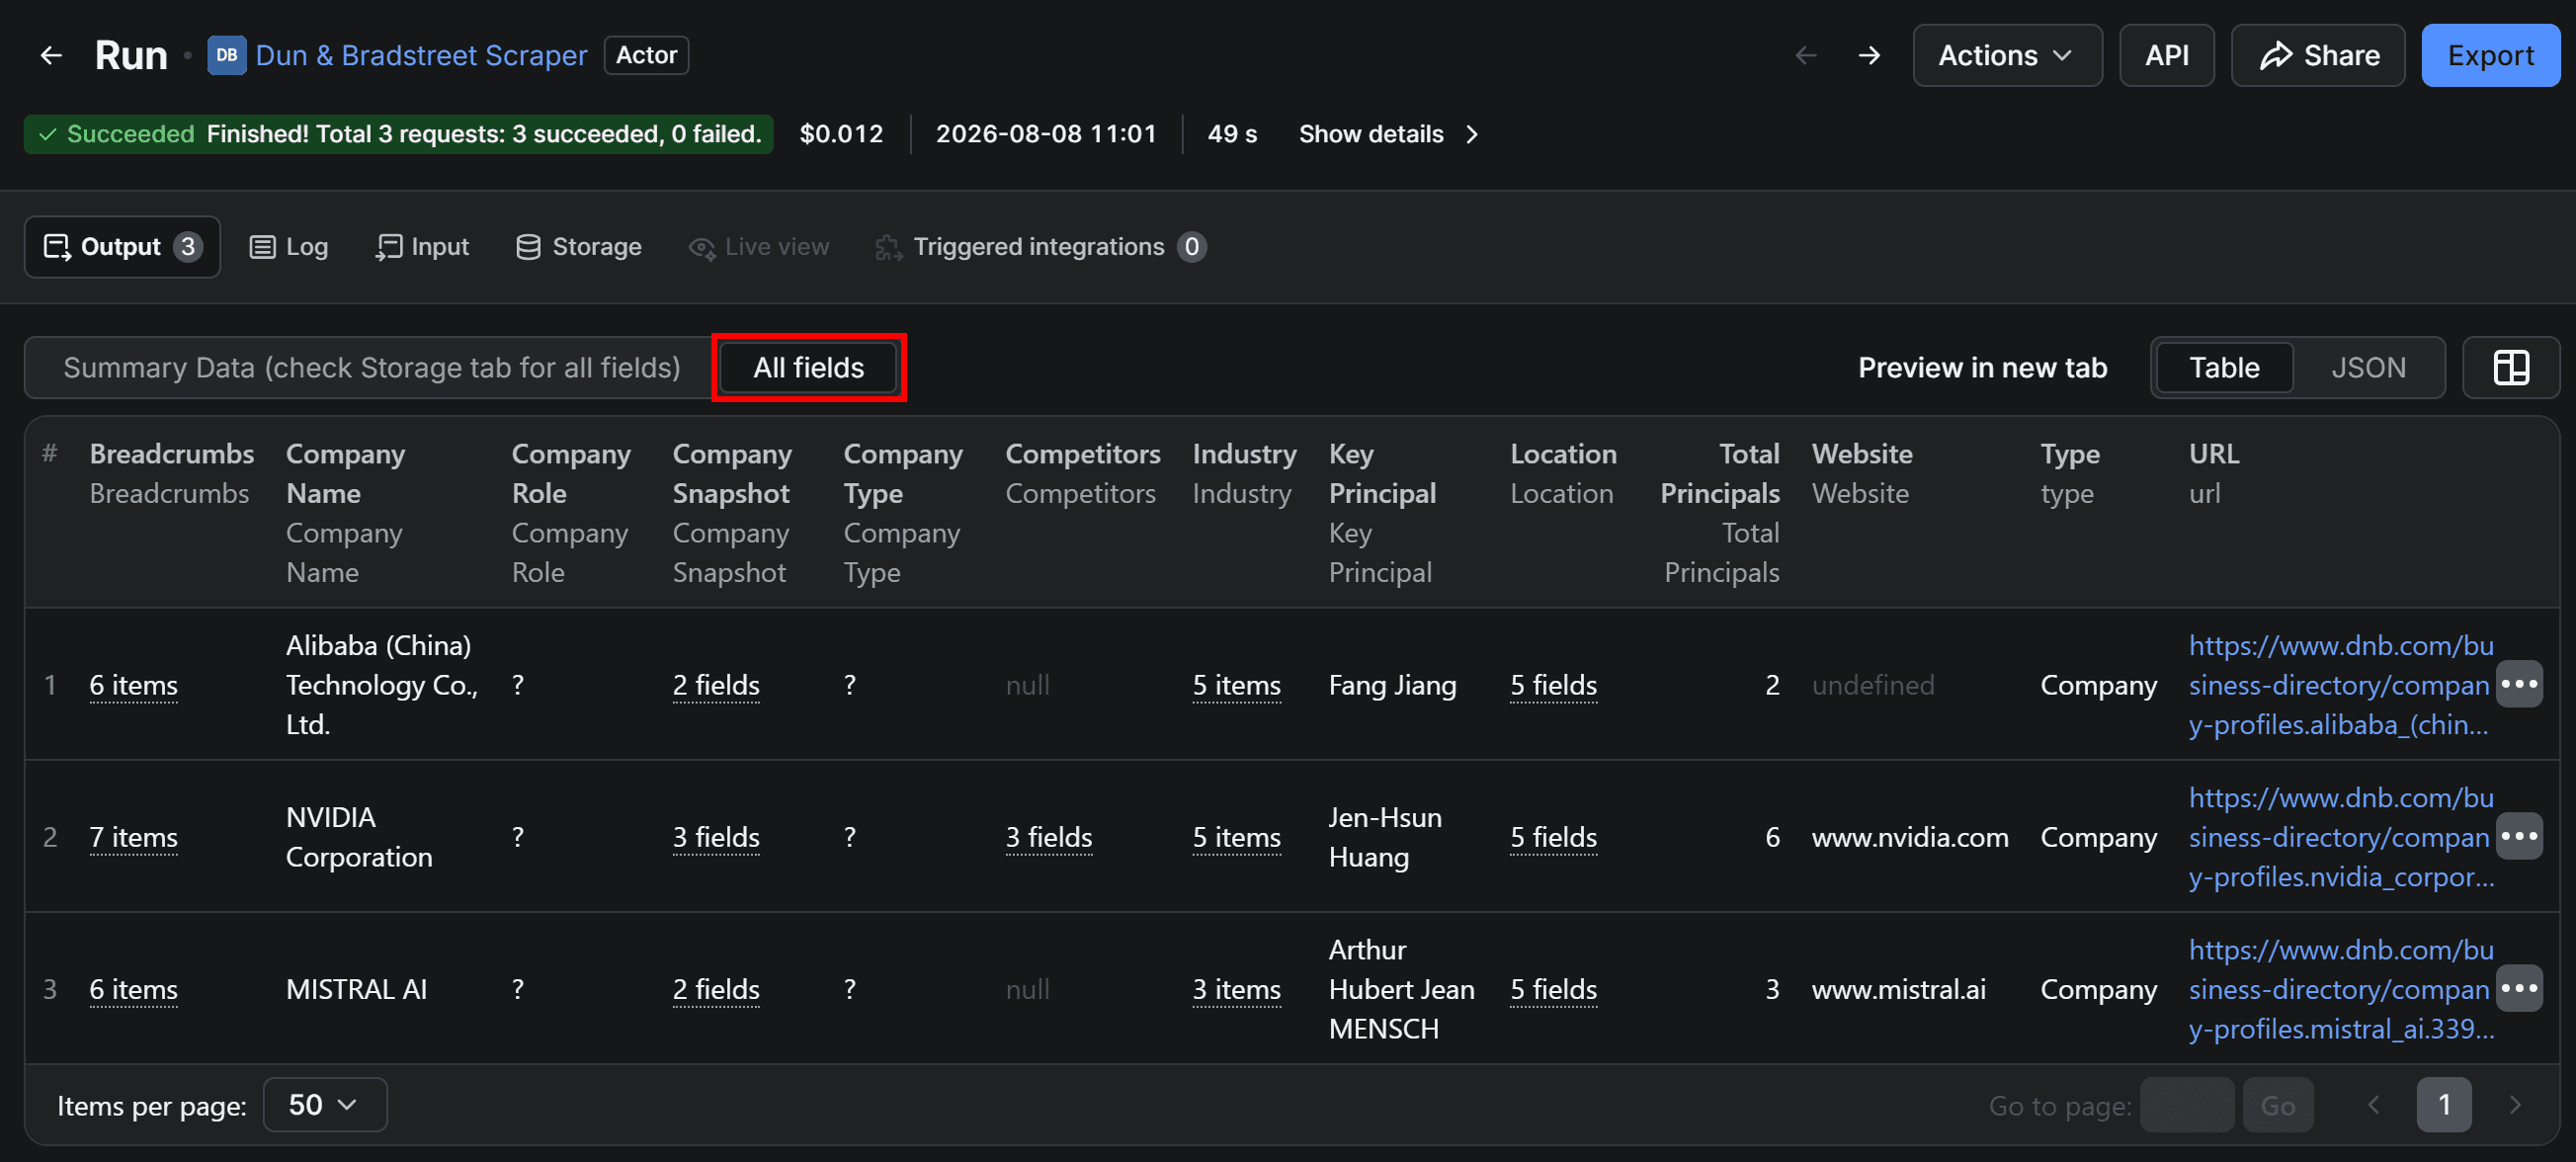This screenshot has width=2576, height=1162.
Task: Open the Input tab
Action: pos(422,247)
